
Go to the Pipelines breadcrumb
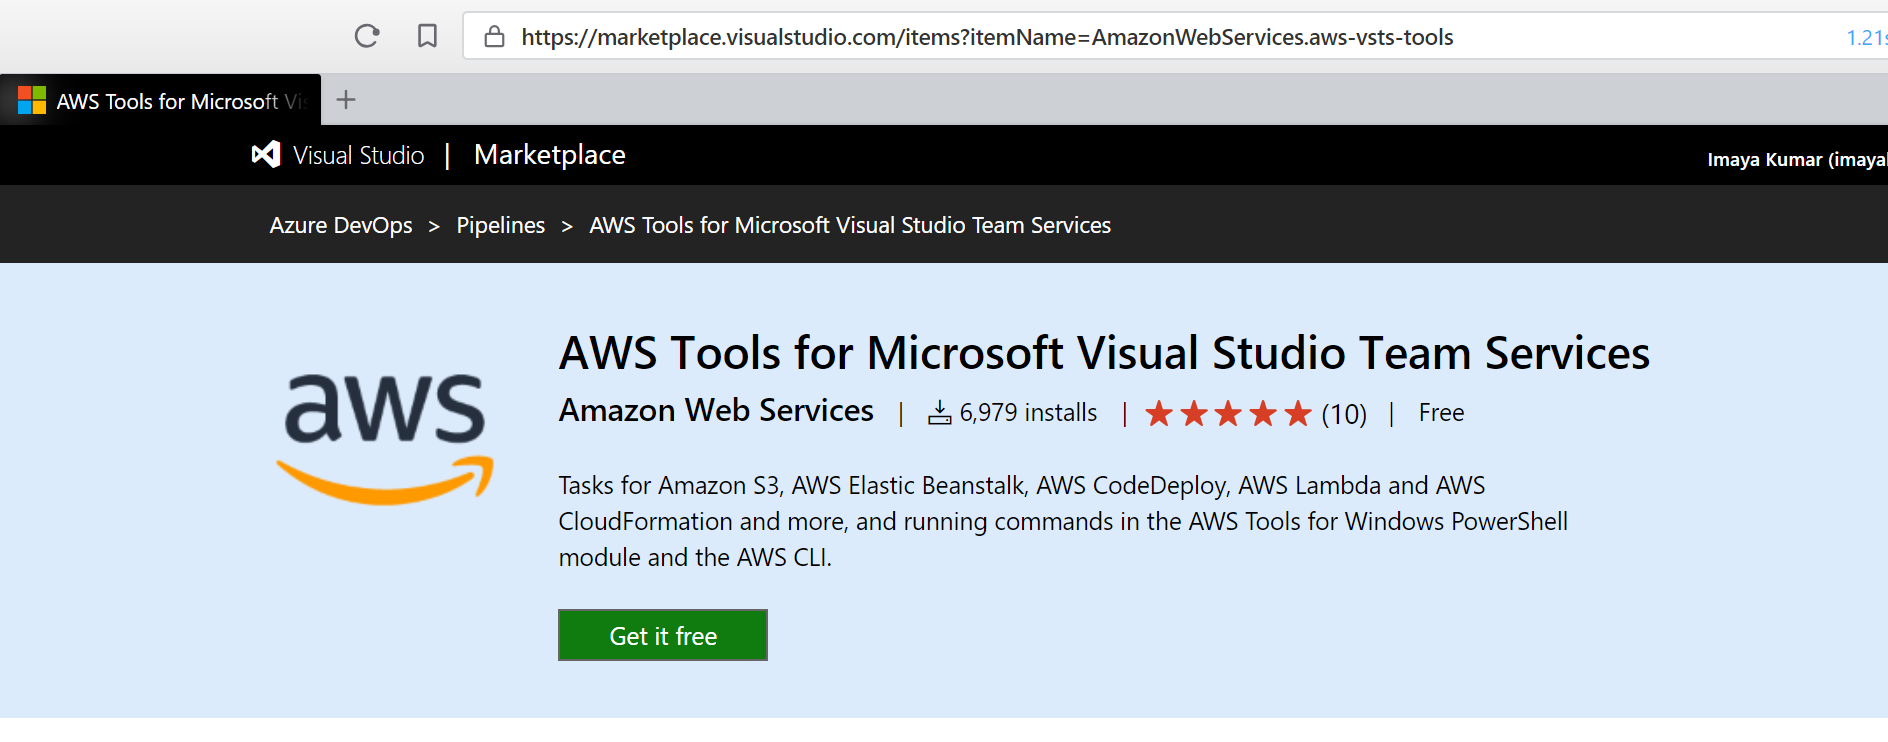pyautogui.click(x=501, y=225)
